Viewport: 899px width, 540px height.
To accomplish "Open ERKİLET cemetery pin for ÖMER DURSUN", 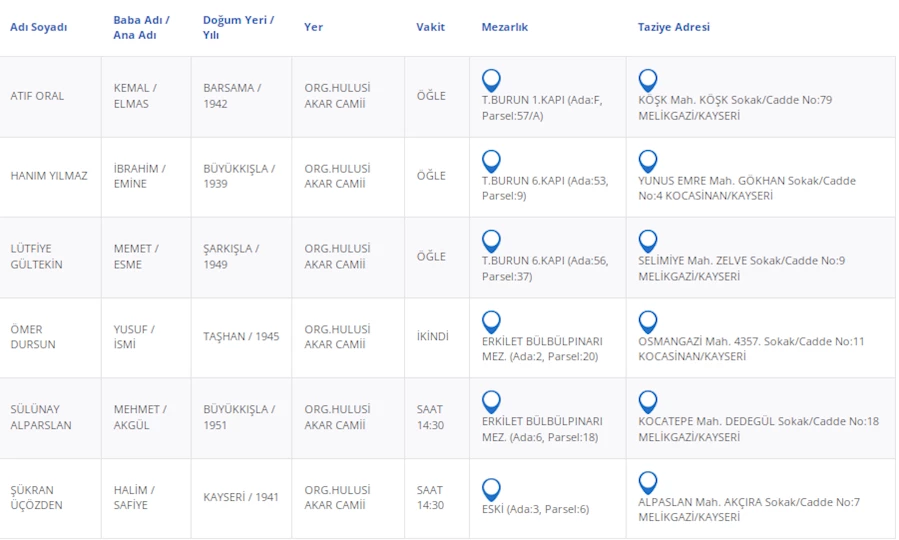I will (x=491, y=322).
